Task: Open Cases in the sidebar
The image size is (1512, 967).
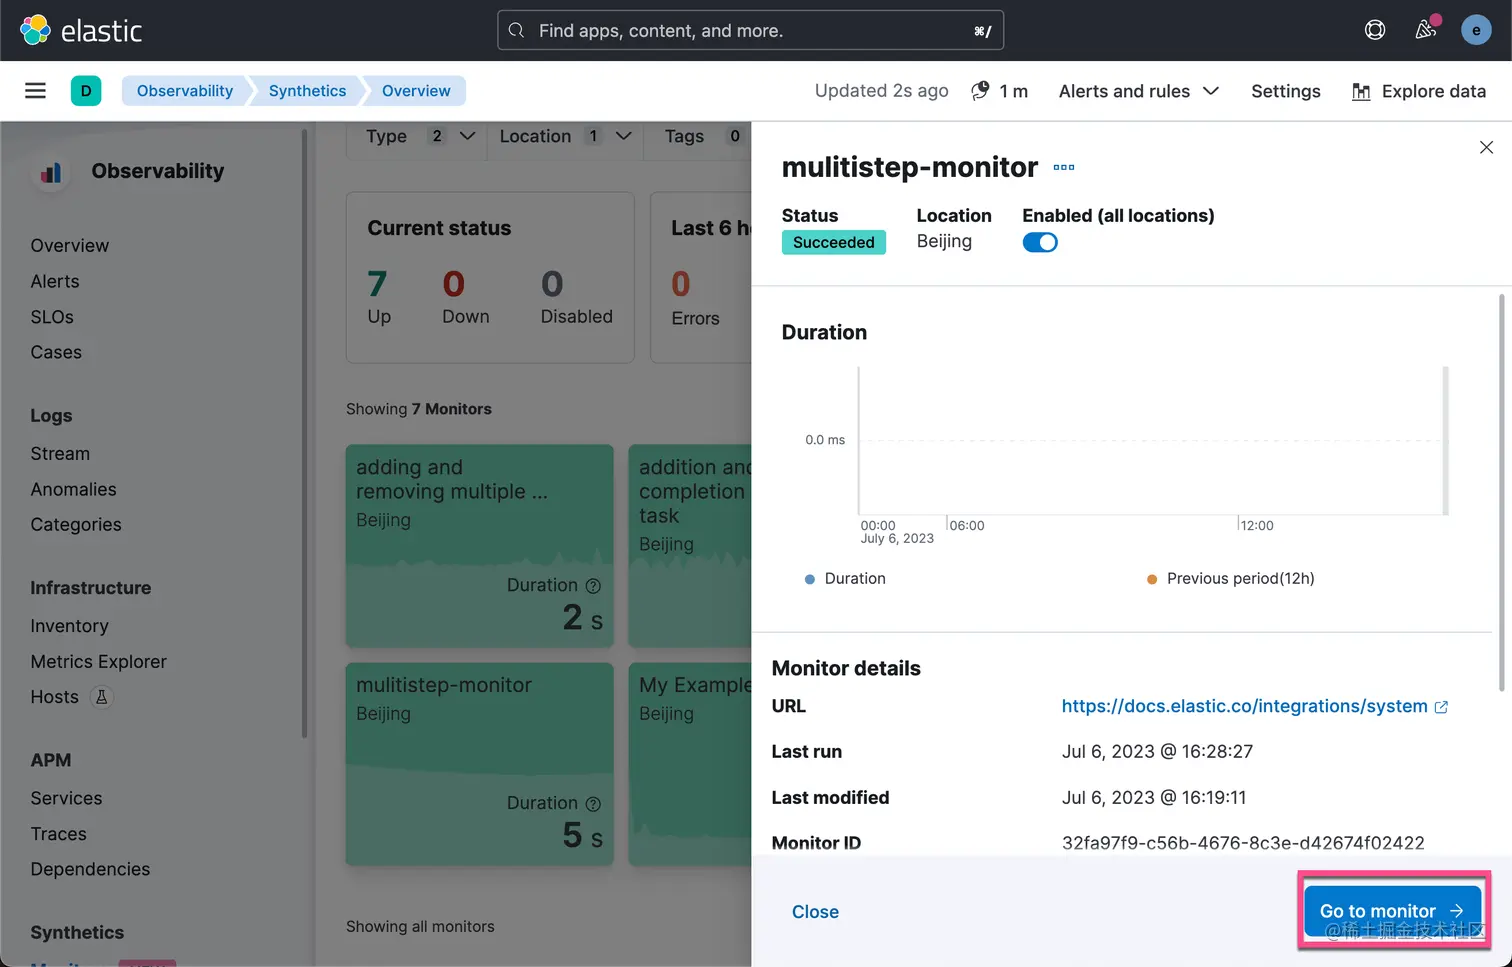Action: coord(56,352)
